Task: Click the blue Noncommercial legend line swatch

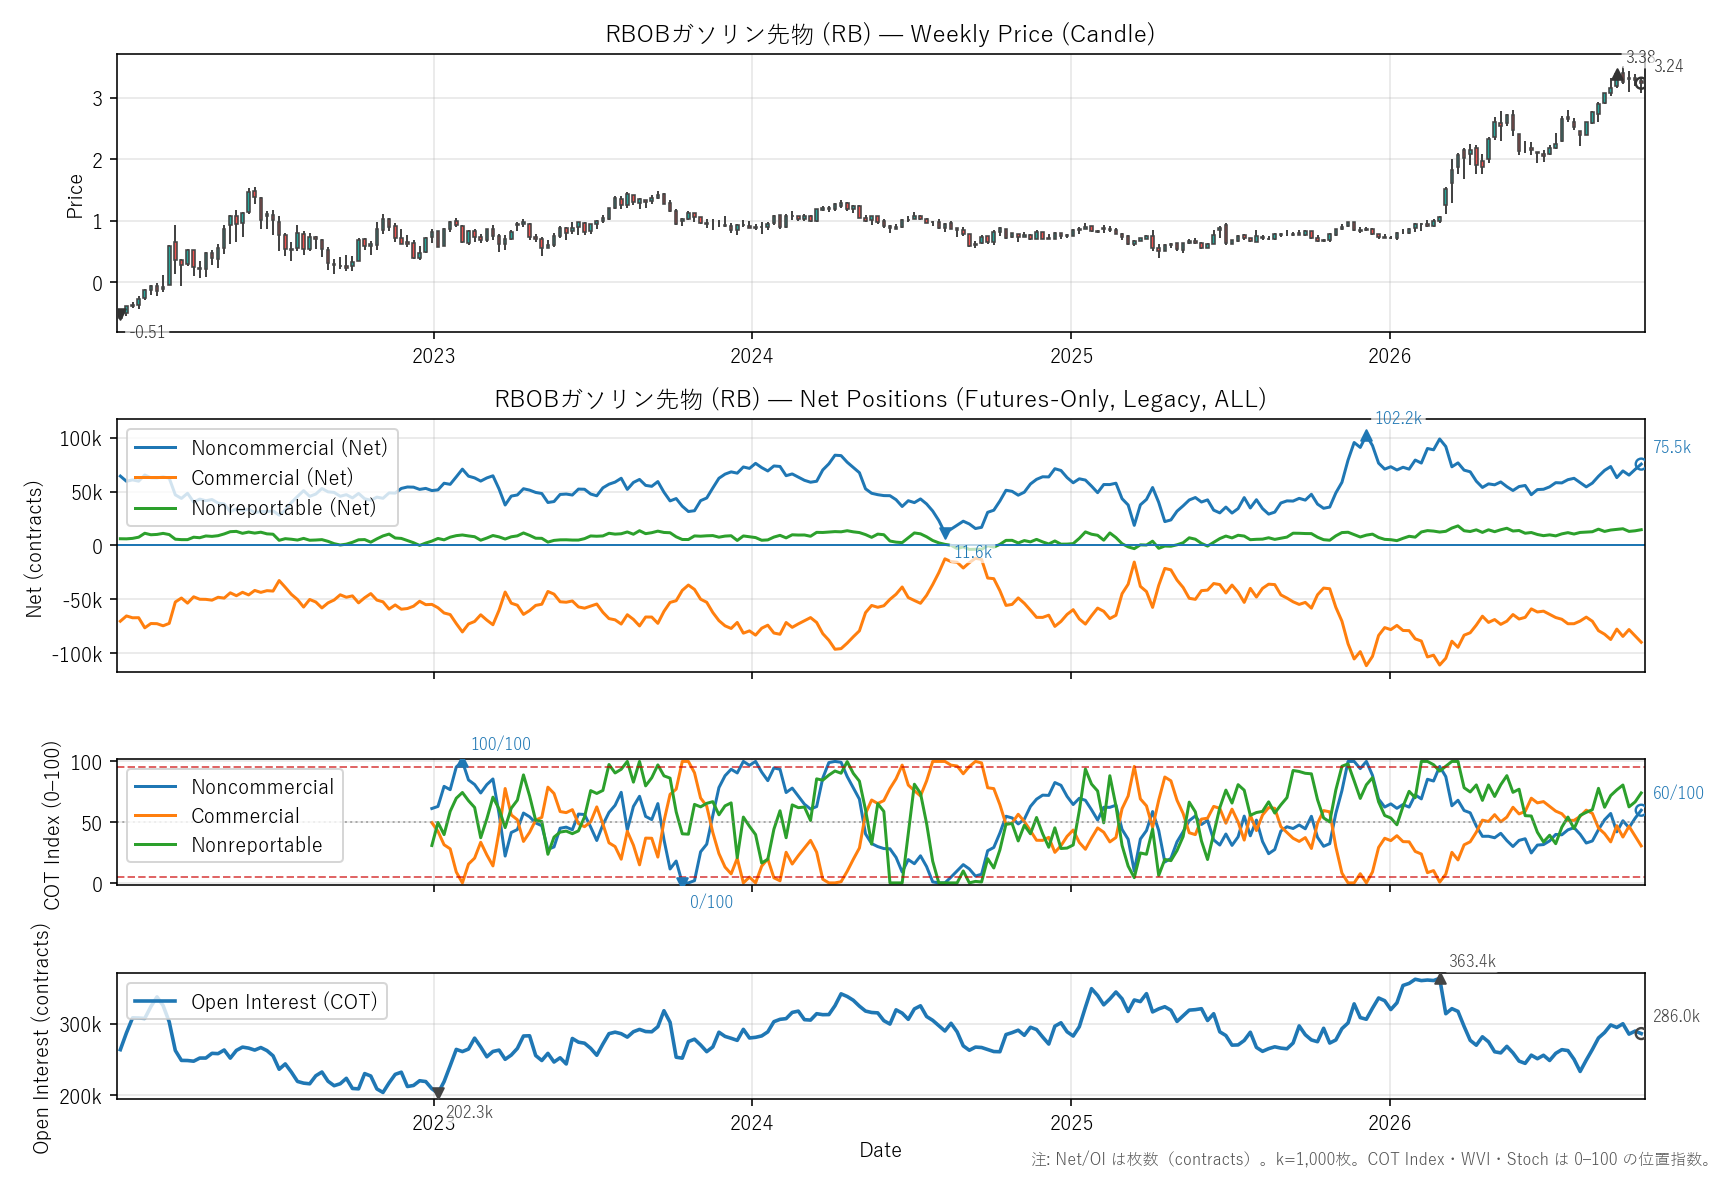Action: [156, 787]
